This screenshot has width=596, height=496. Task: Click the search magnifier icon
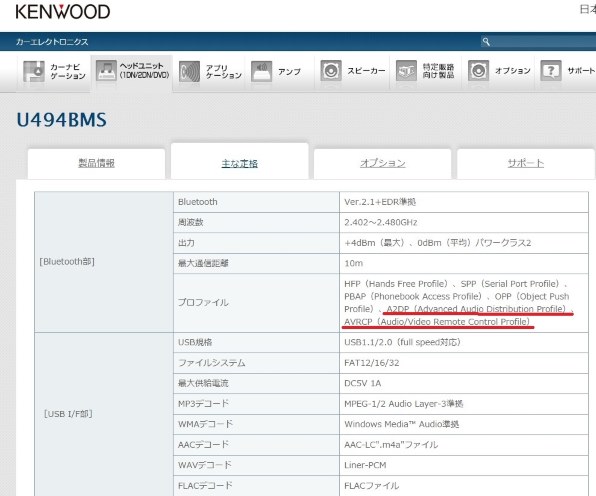(x=486, y=41)
